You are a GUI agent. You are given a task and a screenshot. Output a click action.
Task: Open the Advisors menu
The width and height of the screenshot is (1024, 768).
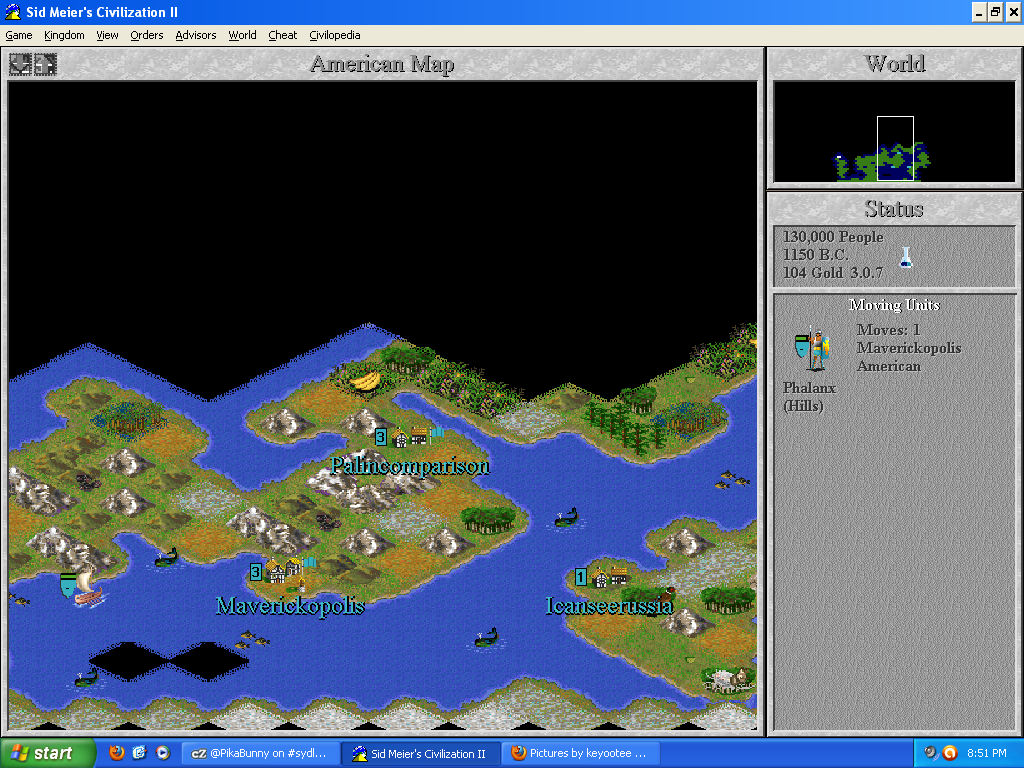click(196, 35)
